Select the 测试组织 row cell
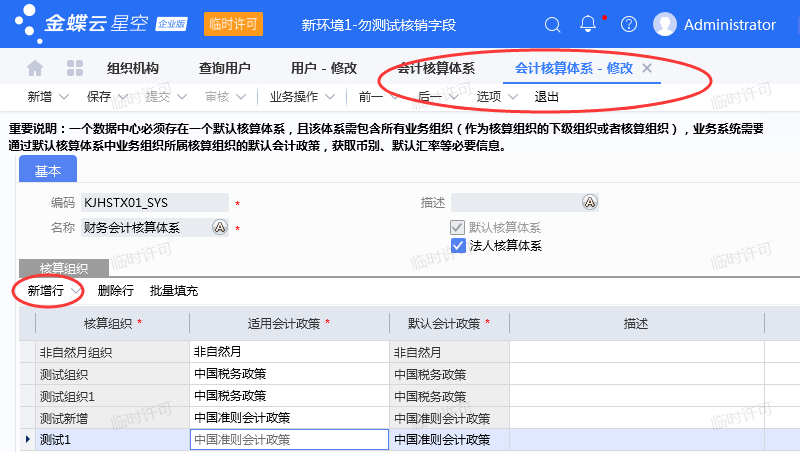This screenshot has width=800, height=452. 113,374
